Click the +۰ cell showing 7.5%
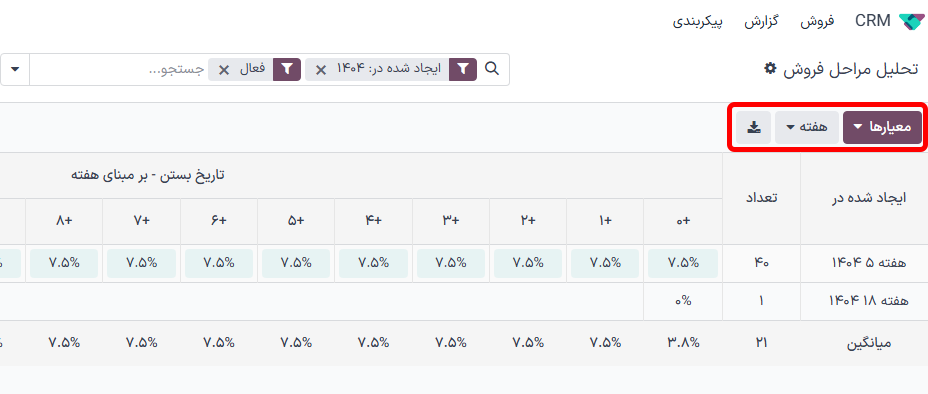 point(683,263)
